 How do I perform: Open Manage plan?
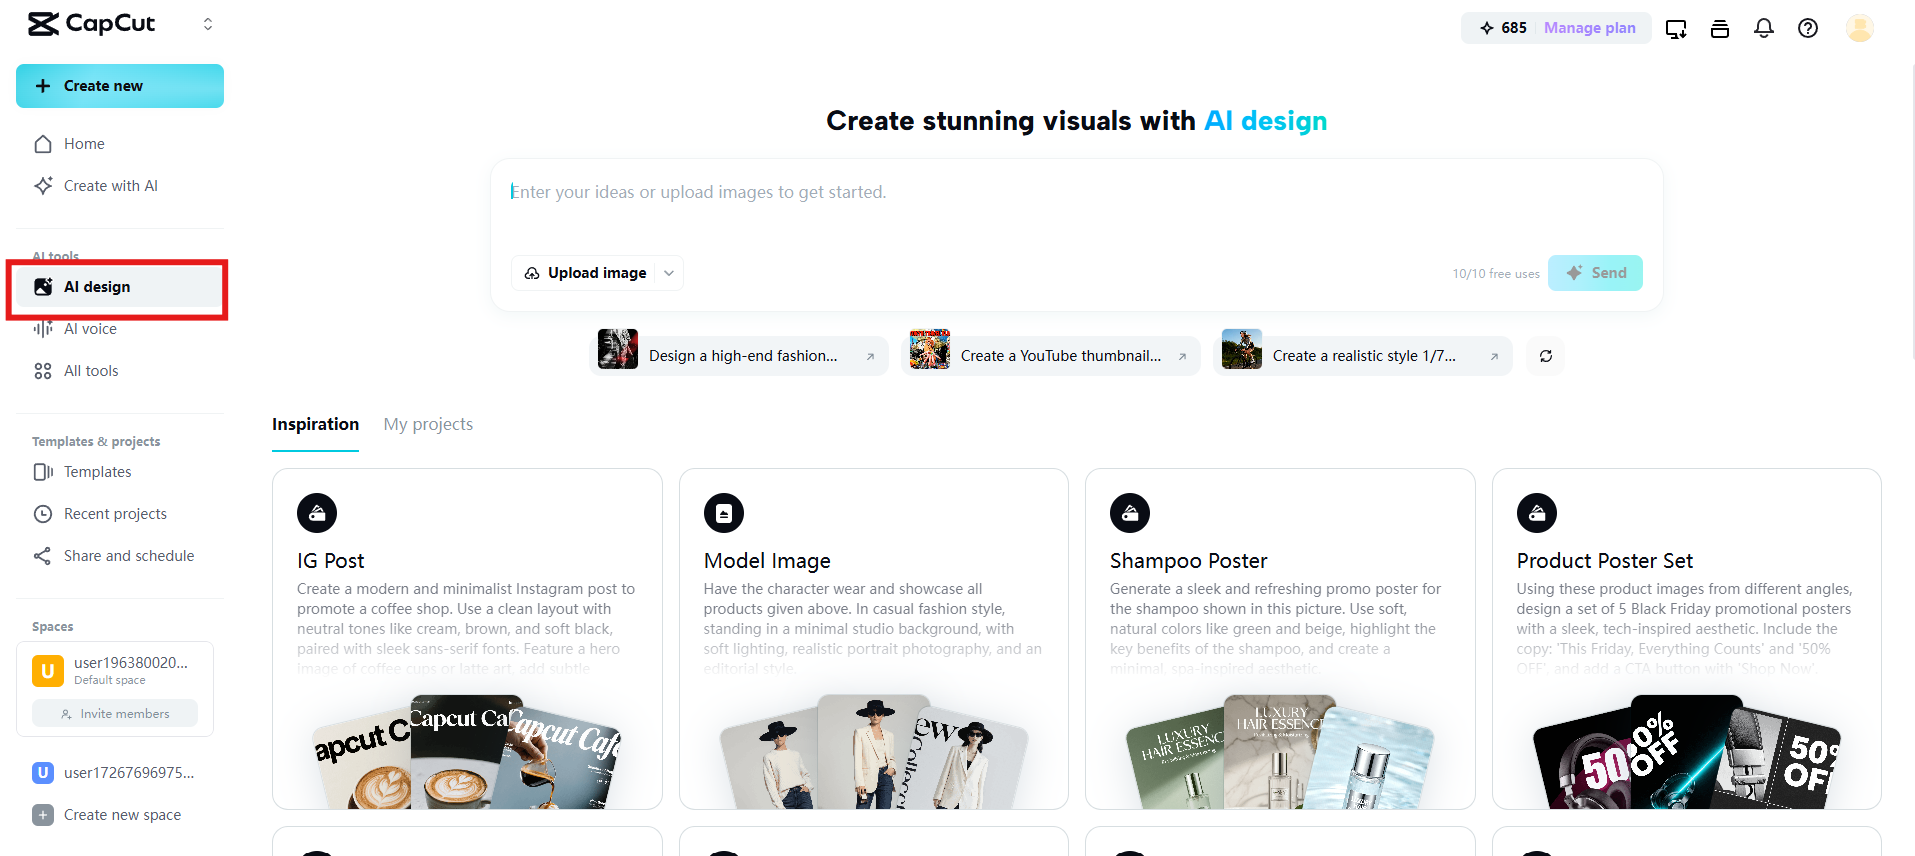(1590, 28)
